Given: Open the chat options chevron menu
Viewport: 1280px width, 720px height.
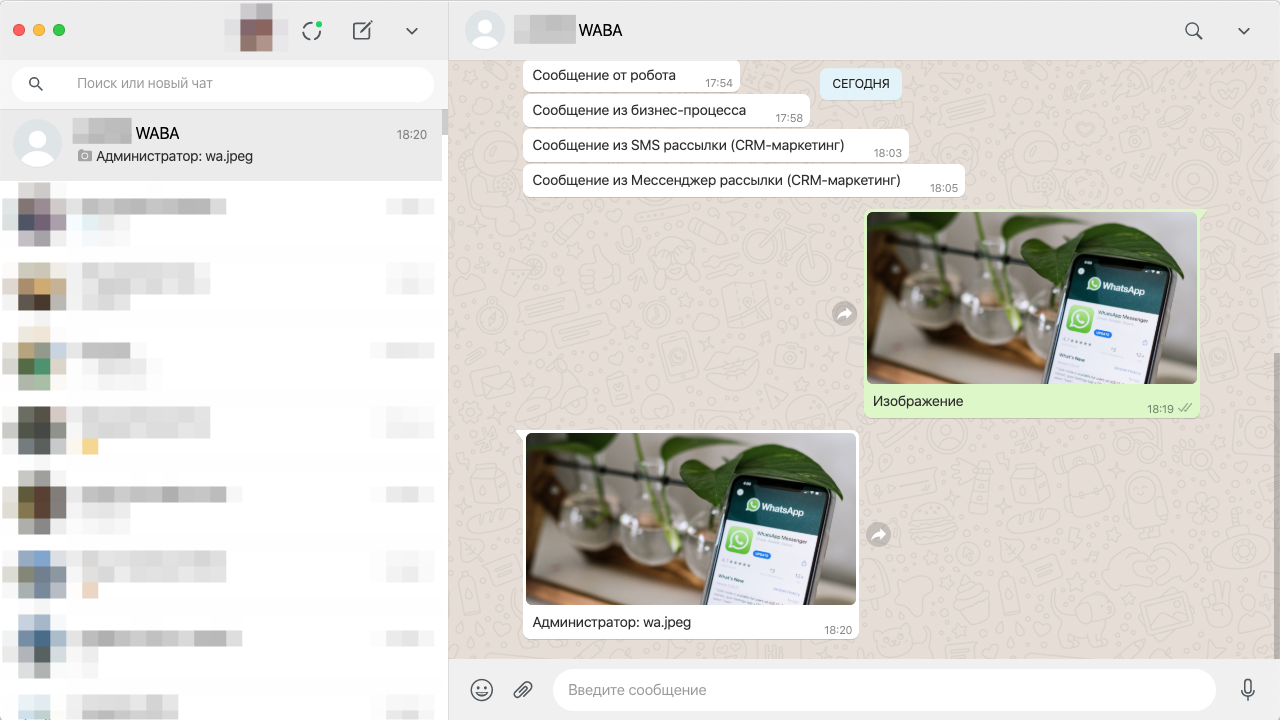Looking at the screenshot, I should point(1243,31).
